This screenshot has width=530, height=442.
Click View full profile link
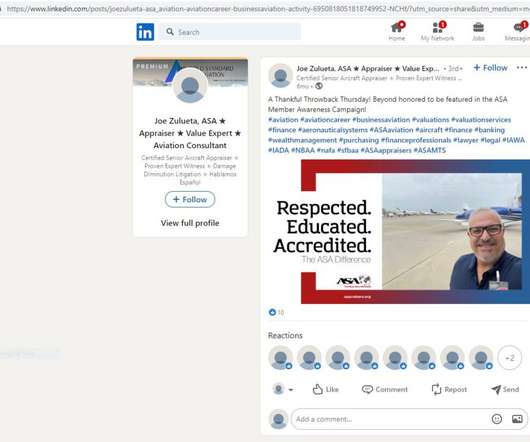190,223
